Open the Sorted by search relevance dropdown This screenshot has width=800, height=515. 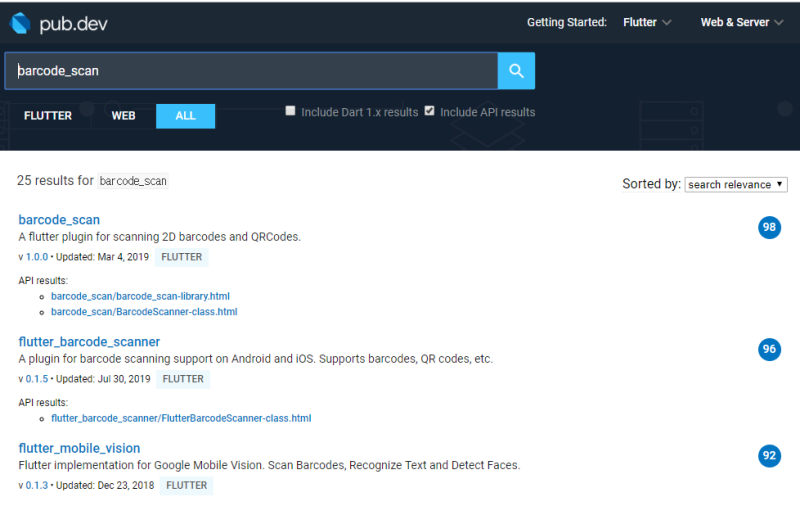(736, 184)
